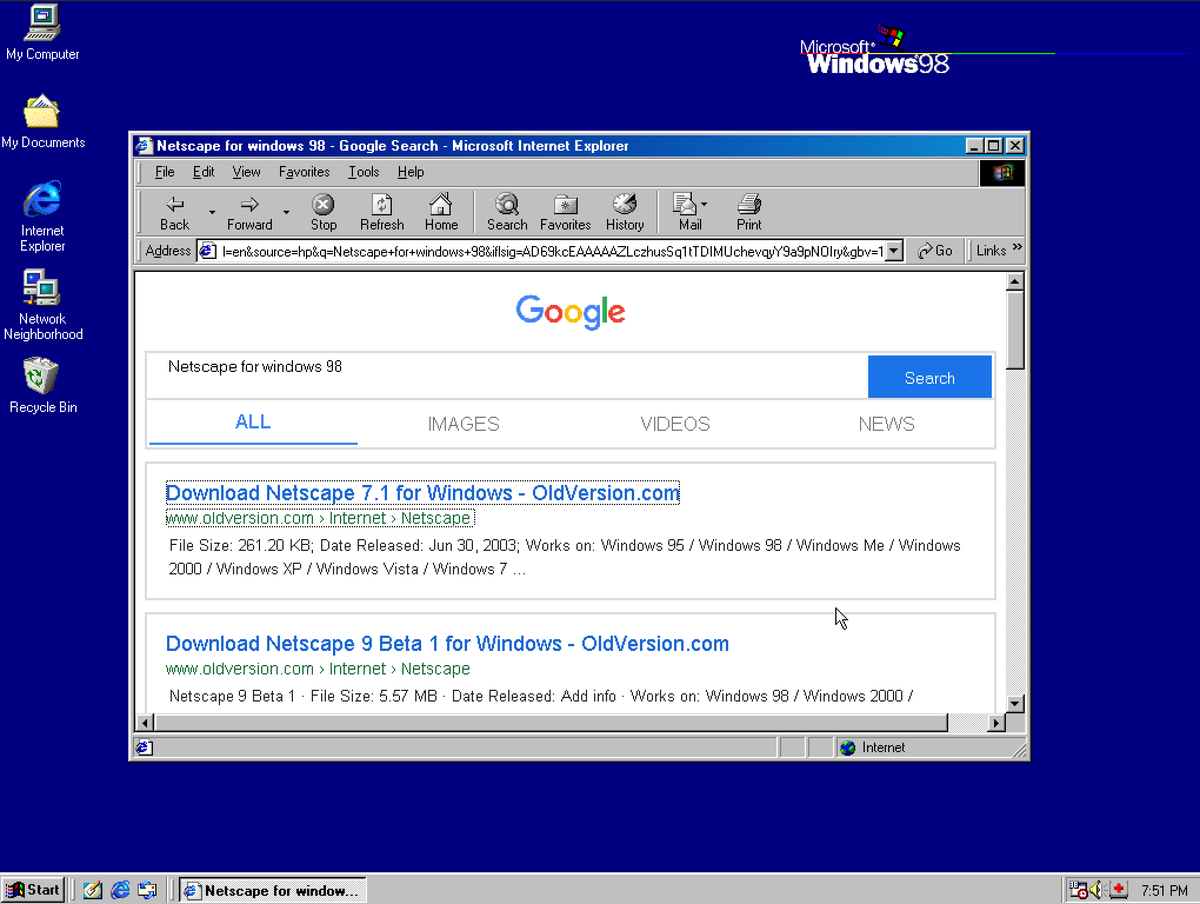Expand the address bar dropdown list

895,251
